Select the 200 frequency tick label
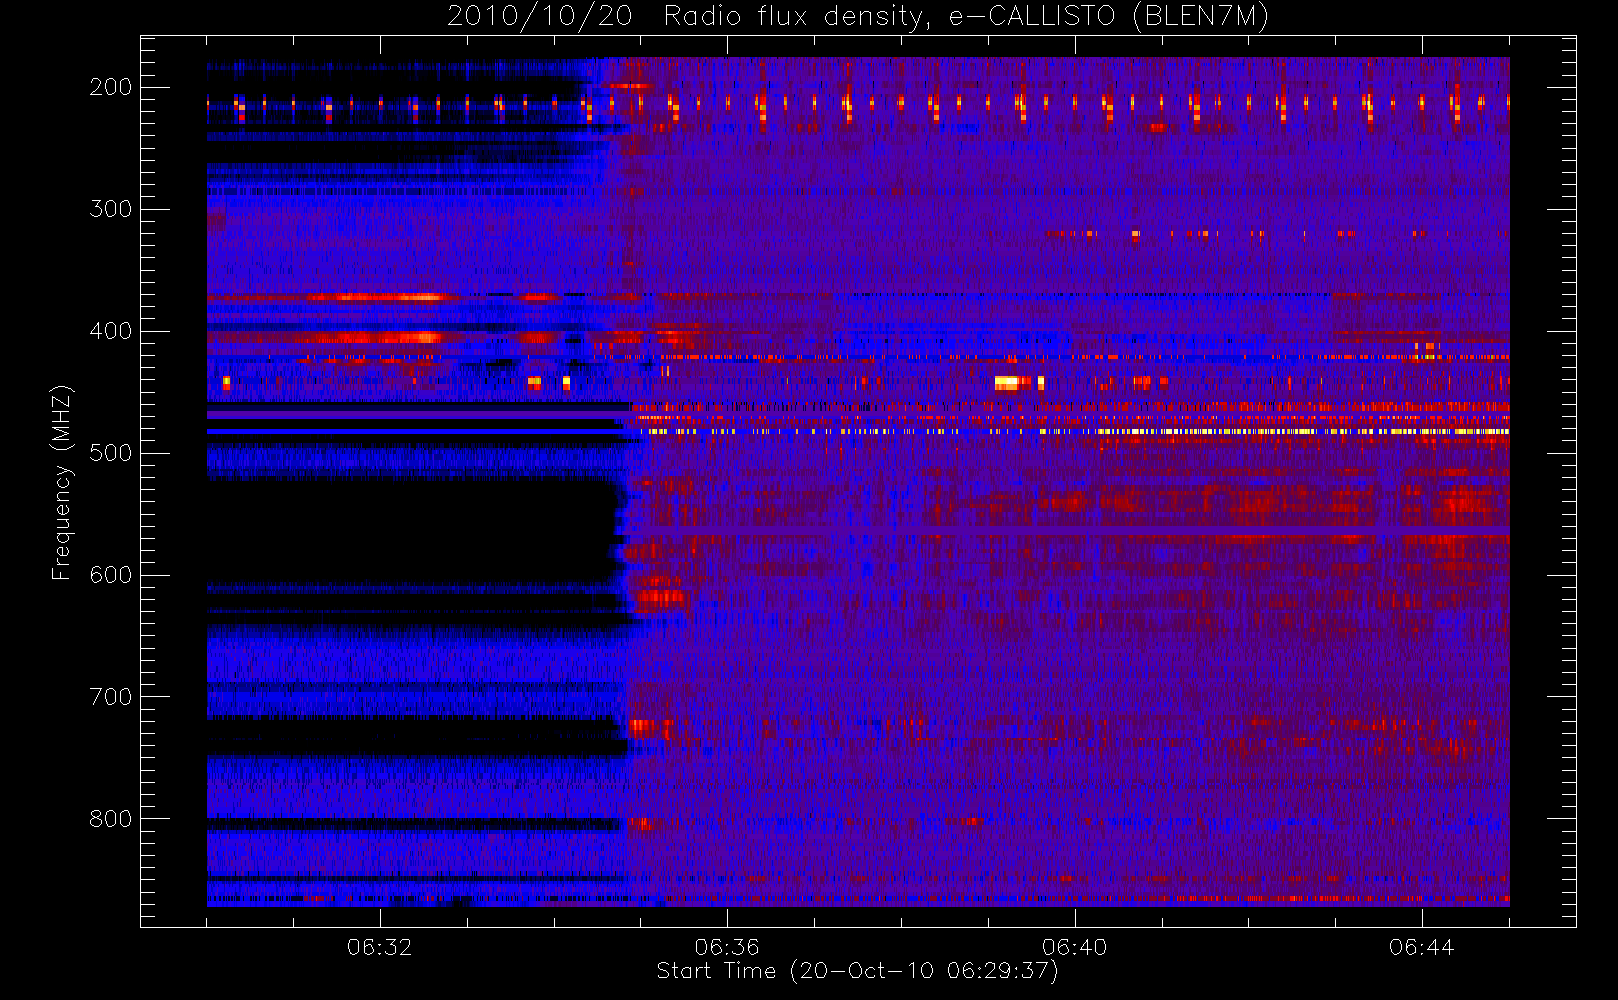Image resolution: width=1618 pixels, height=1000 pixels. pos(111,87)
